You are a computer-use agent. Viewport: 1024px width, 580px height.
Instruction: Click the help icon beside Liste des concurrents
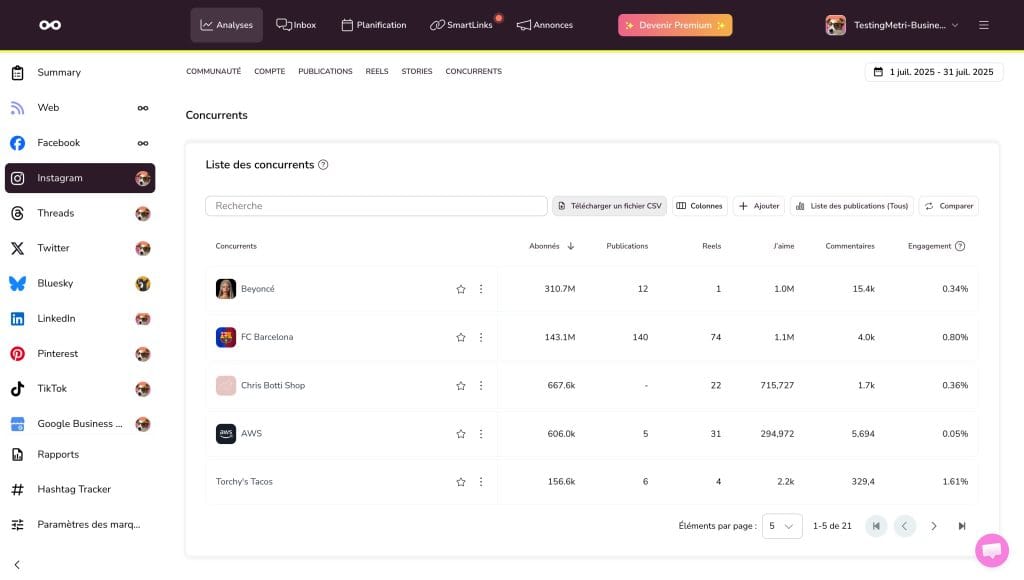tap(323, 165)
